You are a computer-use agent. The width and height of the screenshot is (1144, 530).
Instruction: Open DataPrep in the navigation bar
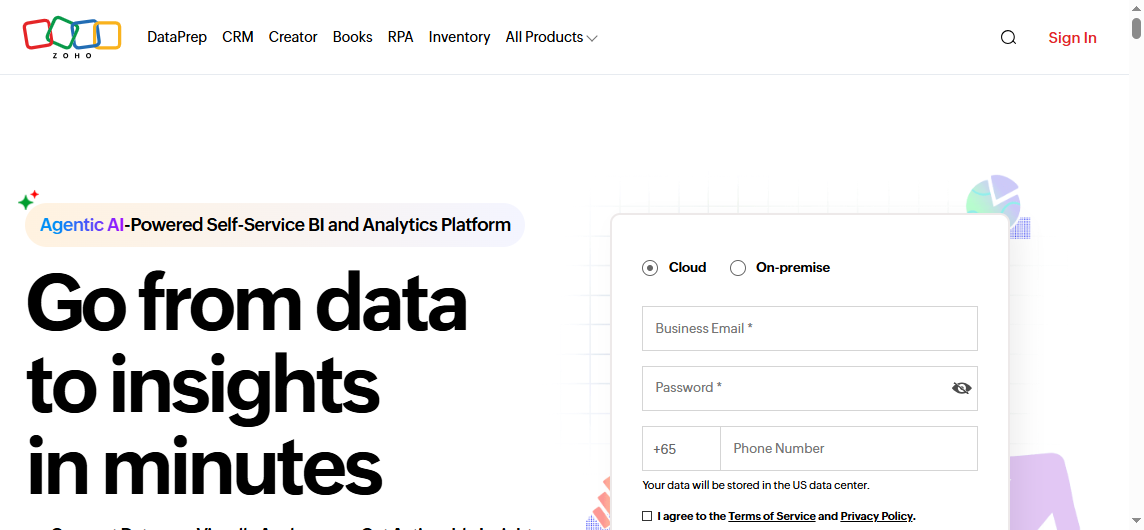pos(177,37)
